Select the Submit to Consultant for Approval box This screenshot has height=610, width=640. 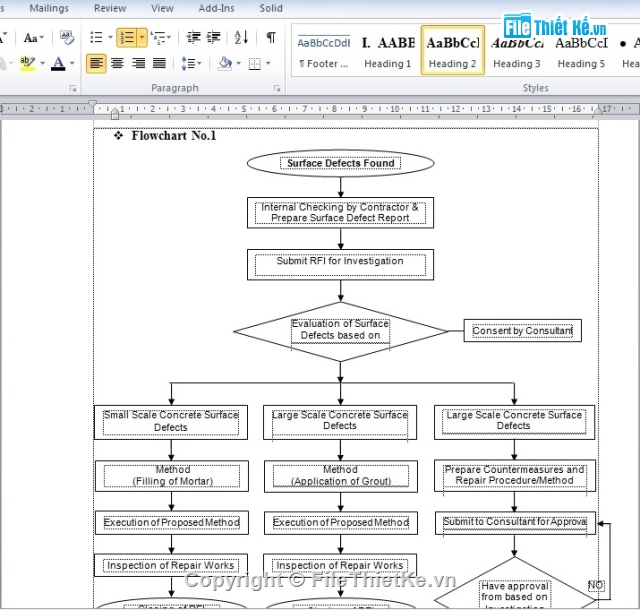[x=515, y=523]
